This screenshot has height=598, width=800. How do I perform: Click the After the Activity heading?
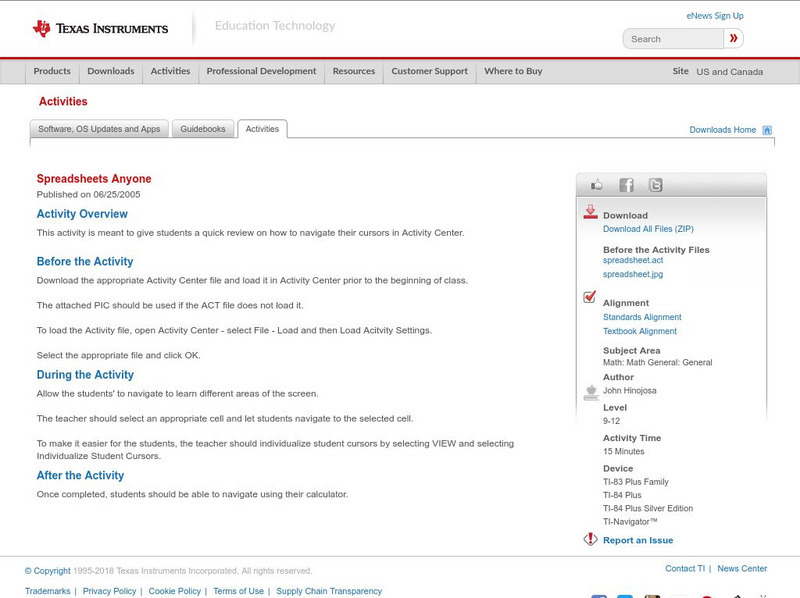pyautogui.click(x=80, y=475)
